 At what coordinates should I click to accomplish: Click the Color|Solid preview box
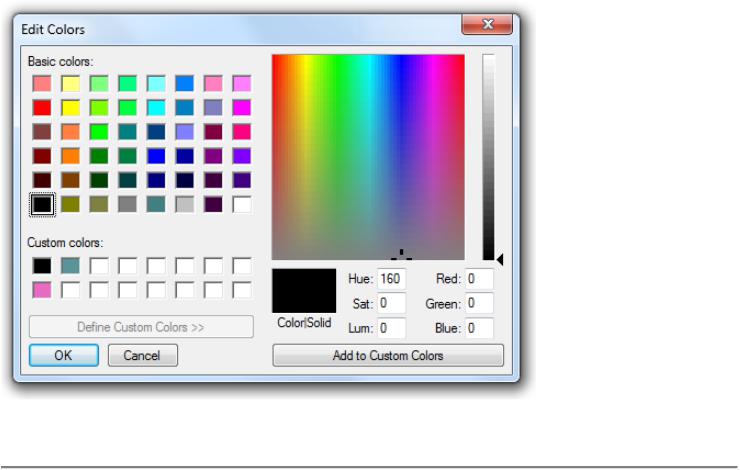[x=304, y=291]
